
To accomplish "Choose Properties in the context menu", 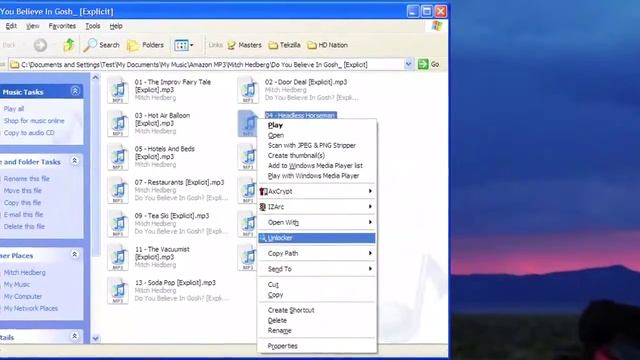I will pyautogui.click(x=317, y=346).
